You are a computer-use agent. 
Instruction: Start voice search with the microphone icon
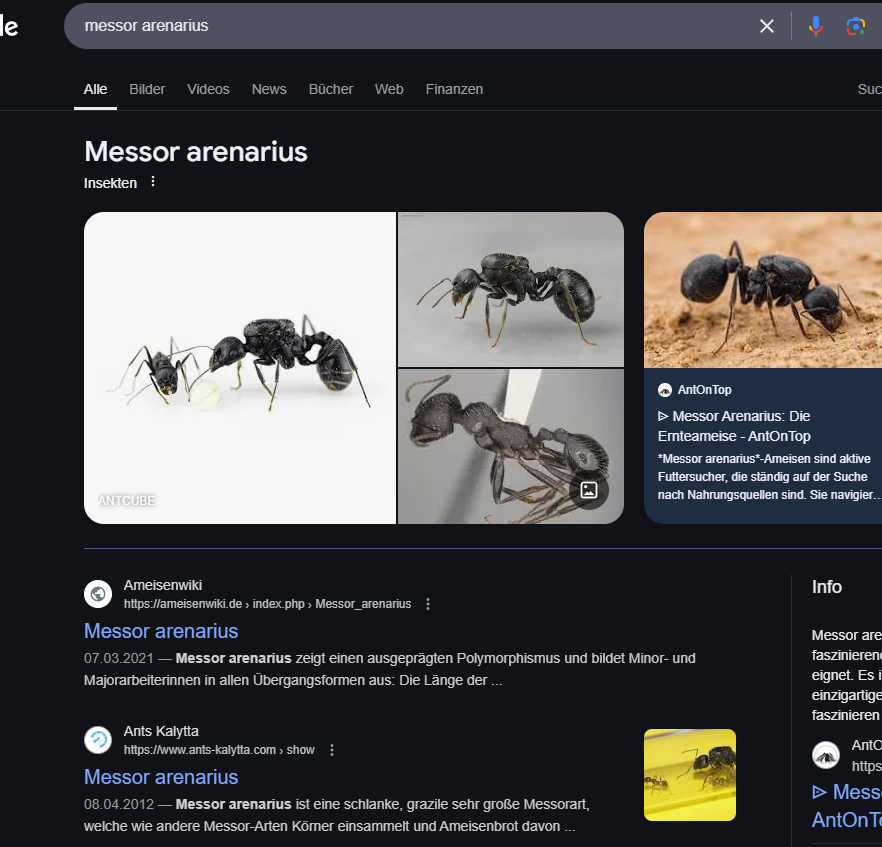[816, 26]
